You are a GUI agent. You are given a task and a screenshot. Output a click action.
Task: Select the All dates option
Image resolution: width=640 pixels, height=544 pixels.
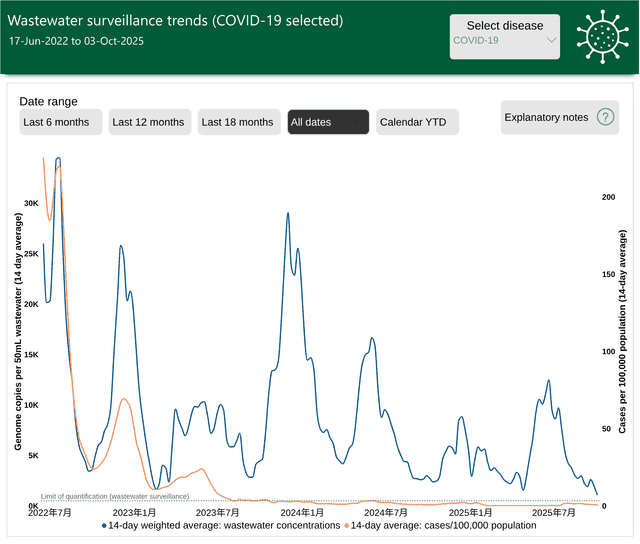click(328, 122)
